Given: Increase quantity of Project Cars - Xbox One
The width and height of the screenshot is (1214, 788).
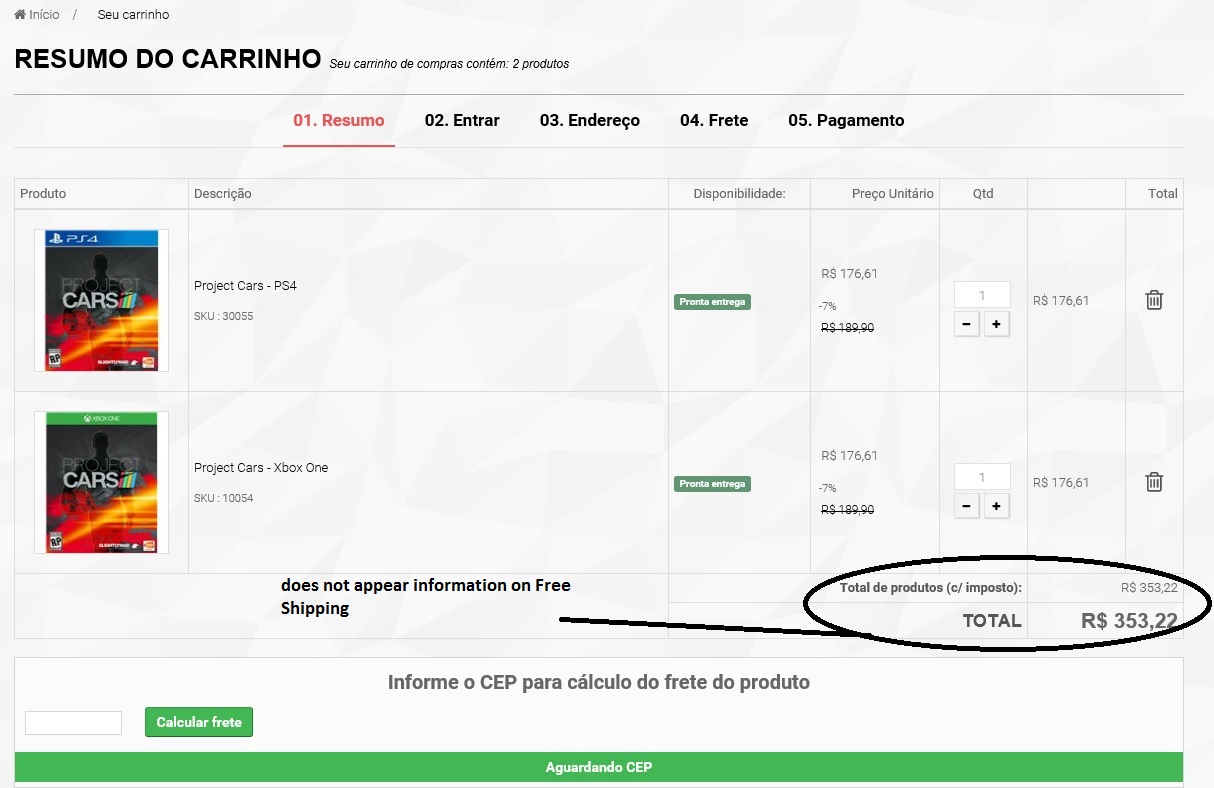Looking at the screenshot, I should click(x=996, y=506).
